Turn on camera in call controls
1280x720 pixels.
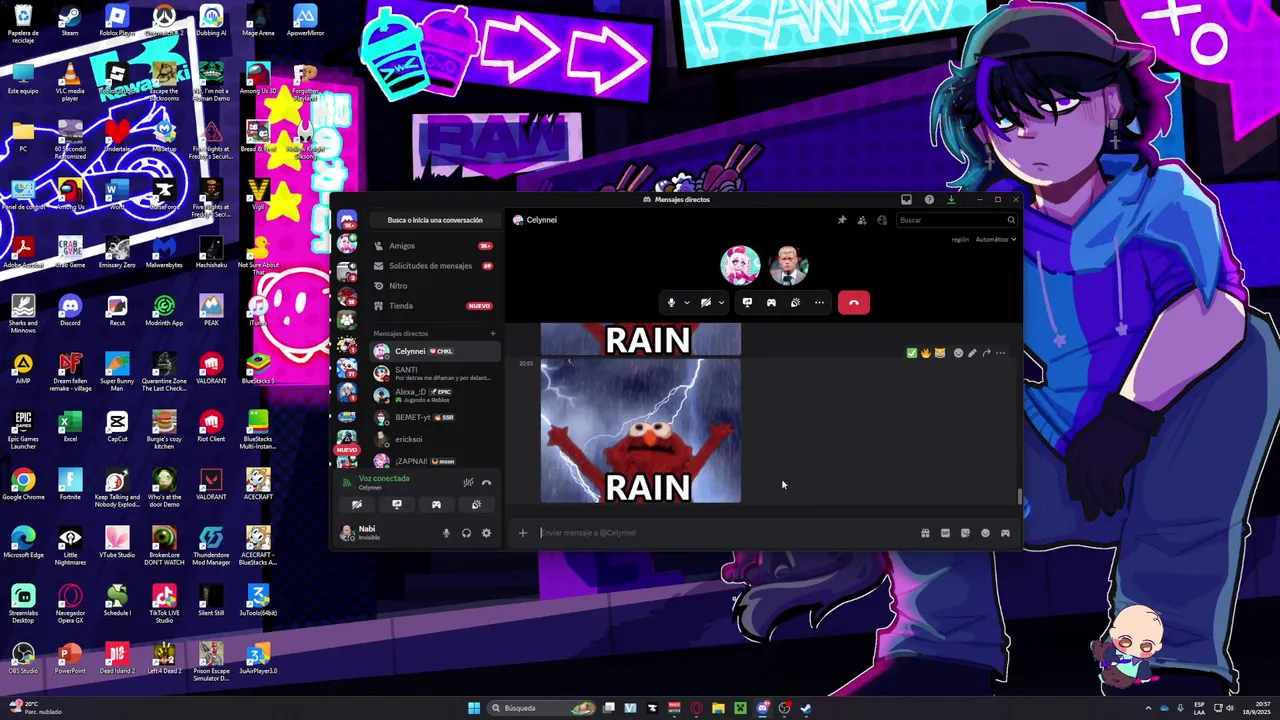706,303
